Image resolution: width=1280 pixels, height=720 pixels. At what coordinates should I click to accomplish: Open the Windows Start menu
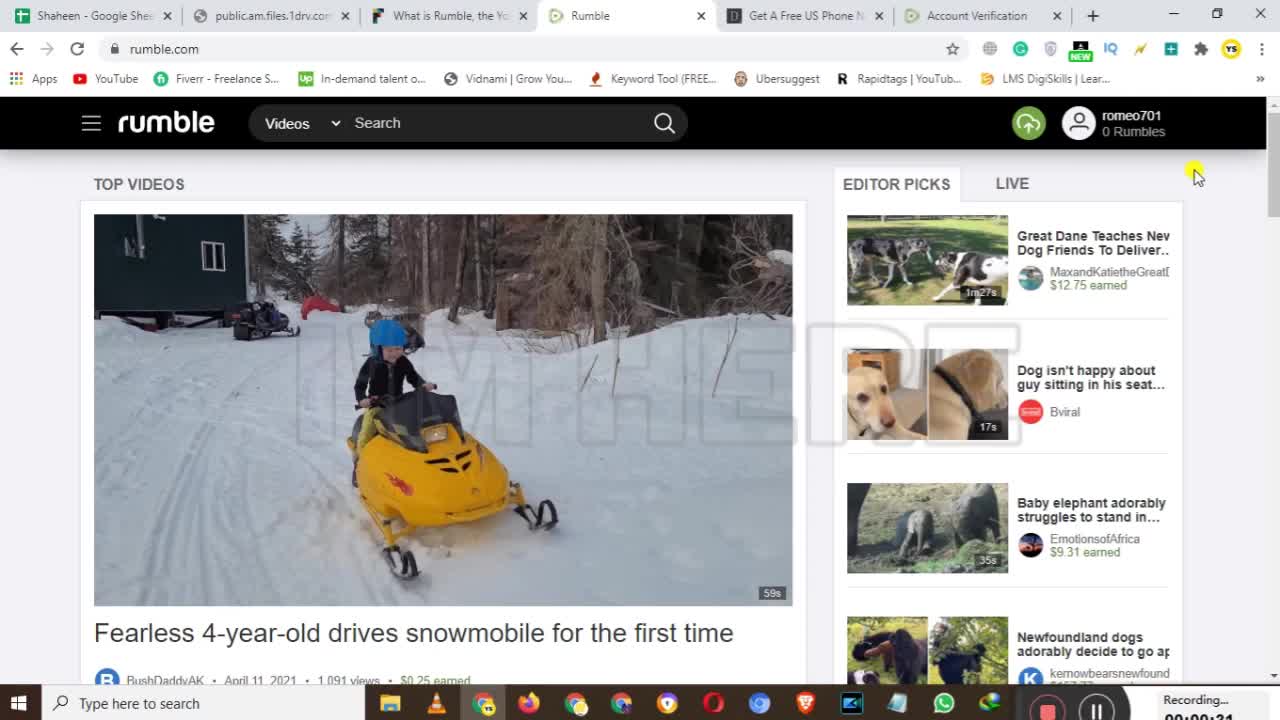pos(18,703)
